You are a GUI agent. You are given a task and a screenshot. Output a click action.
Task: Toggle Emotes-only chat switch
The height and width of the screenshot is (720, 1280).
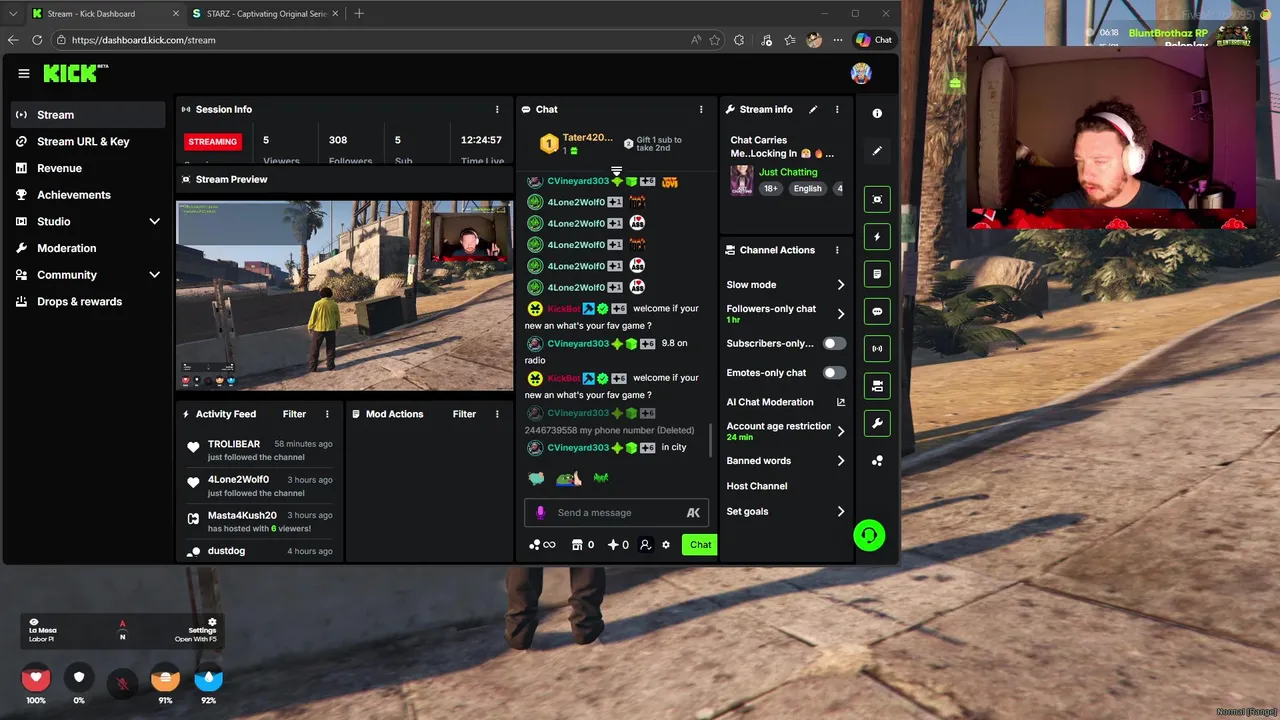point(834,372)
